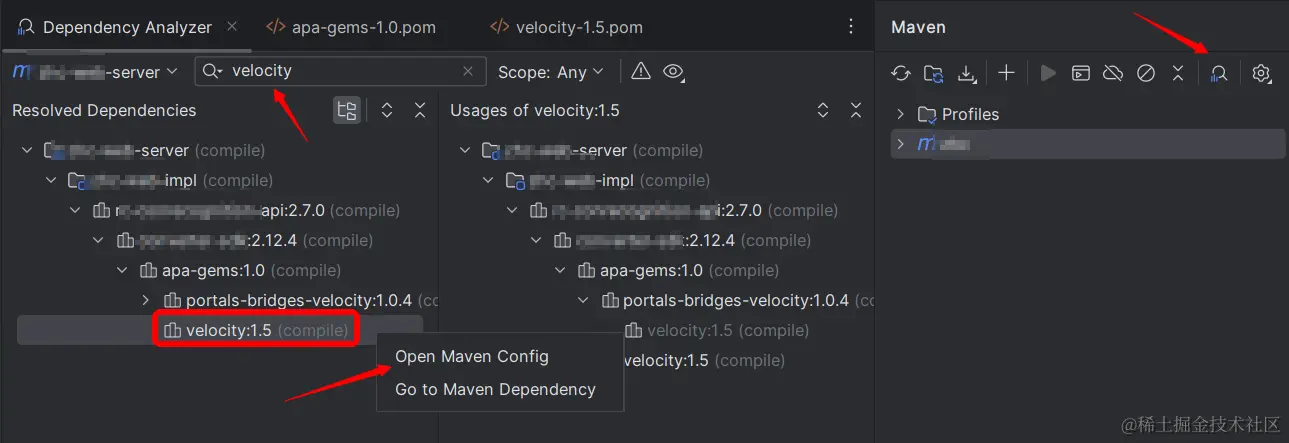This screenshot has width=1289, height=443.
Task: Toggle Maven Offline Mode icon
Action: click(x=1112, y=73)
